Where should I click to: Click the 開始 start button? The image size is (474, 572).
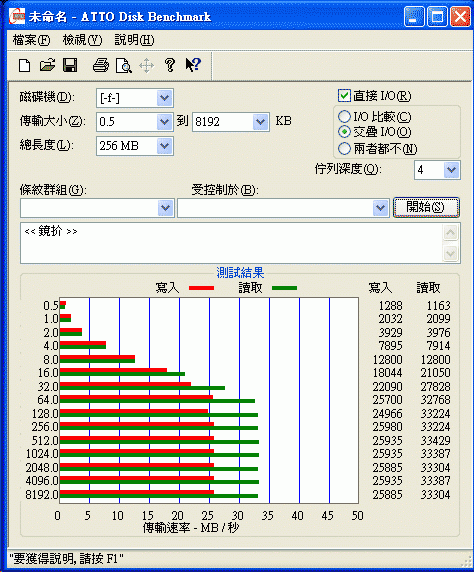(426, 207)
